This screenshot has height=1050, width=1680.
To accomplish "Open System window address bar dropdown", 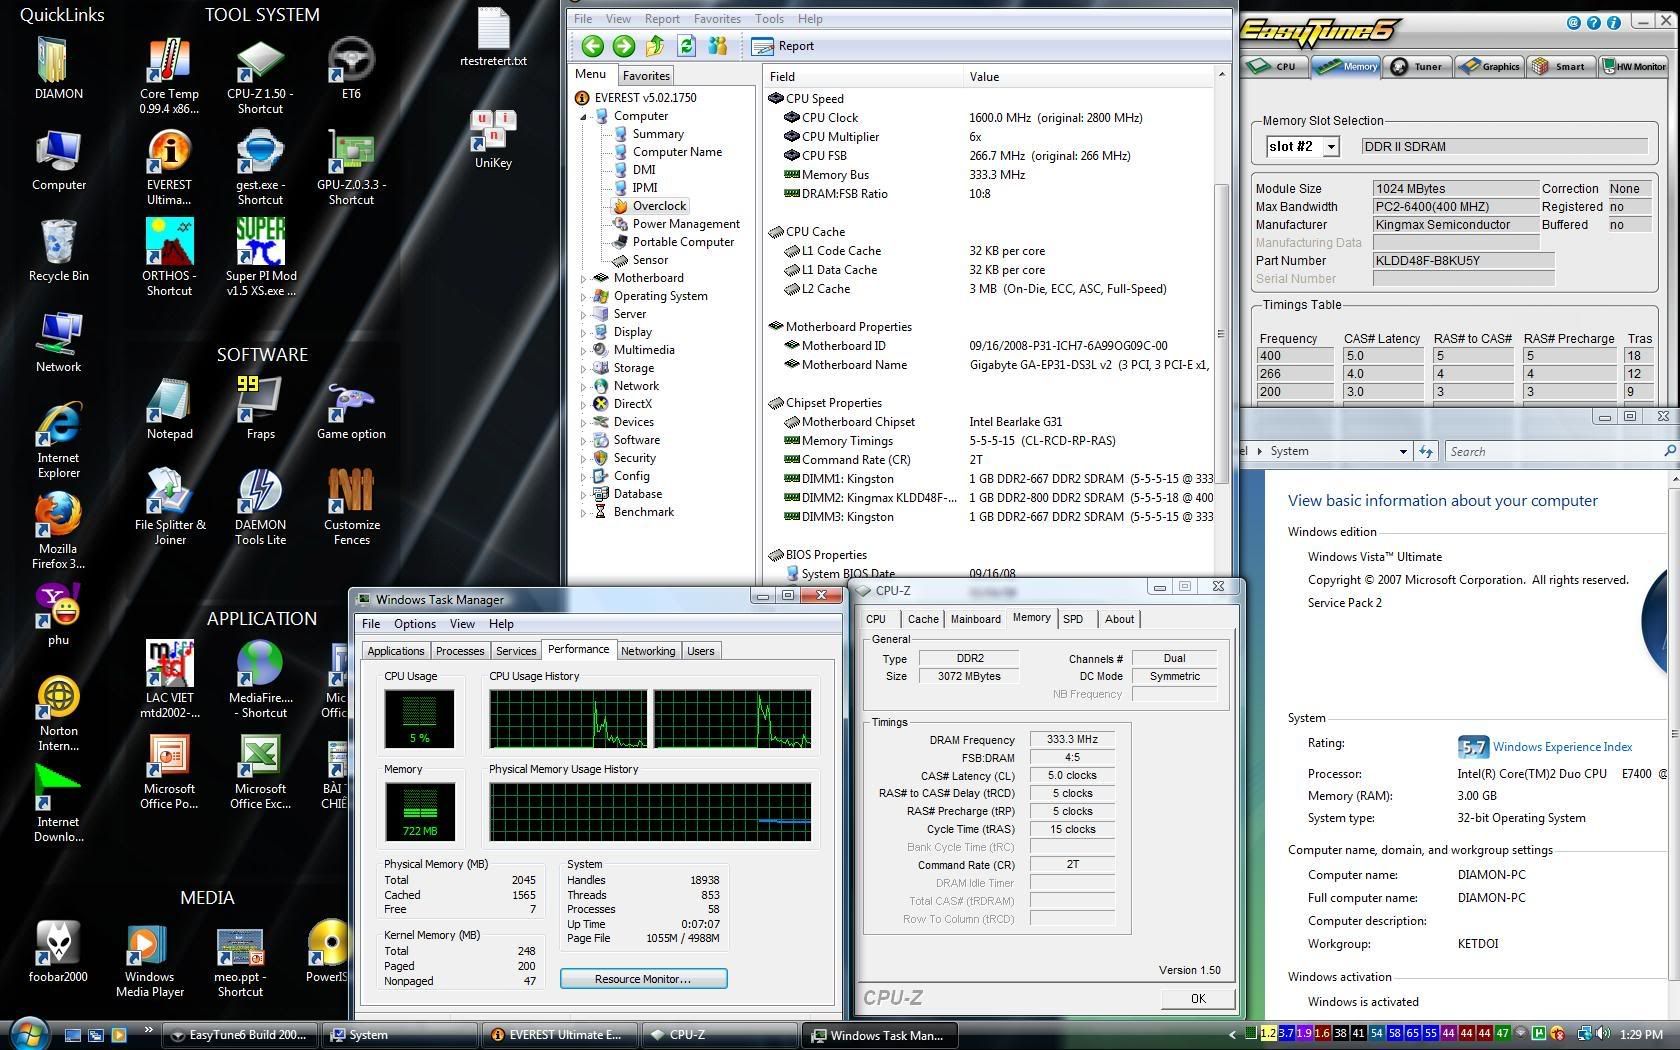I will 1403,452.
